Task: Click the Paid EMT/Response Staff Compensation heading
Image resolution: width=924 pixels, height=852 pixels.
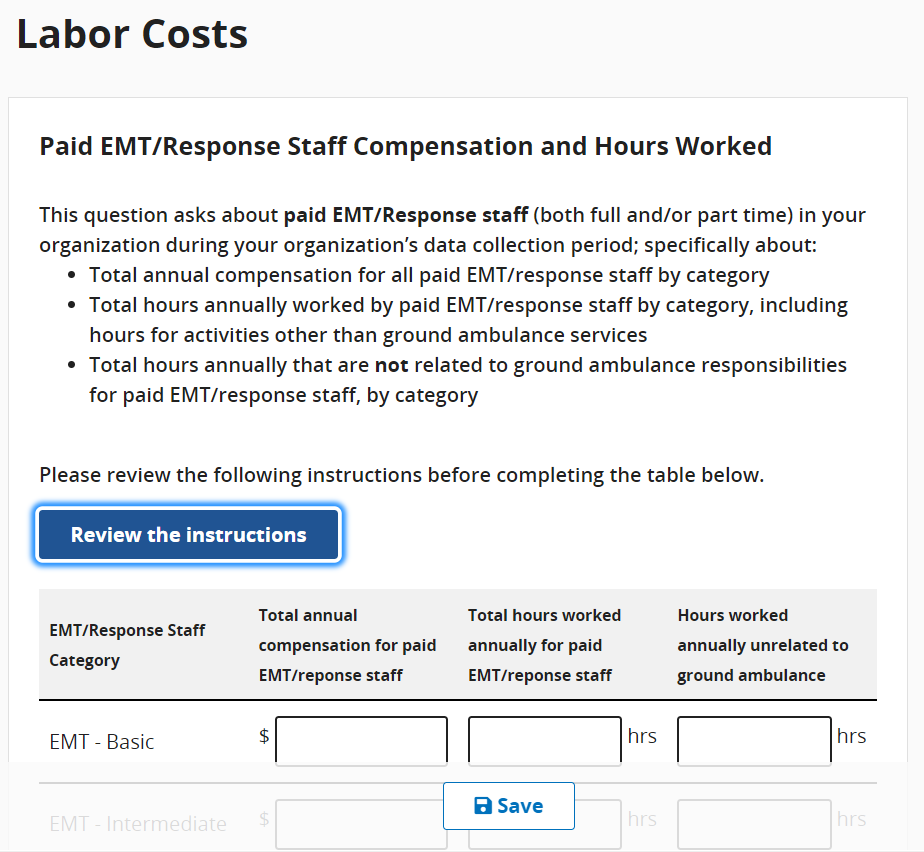Action: click(405, 146)
